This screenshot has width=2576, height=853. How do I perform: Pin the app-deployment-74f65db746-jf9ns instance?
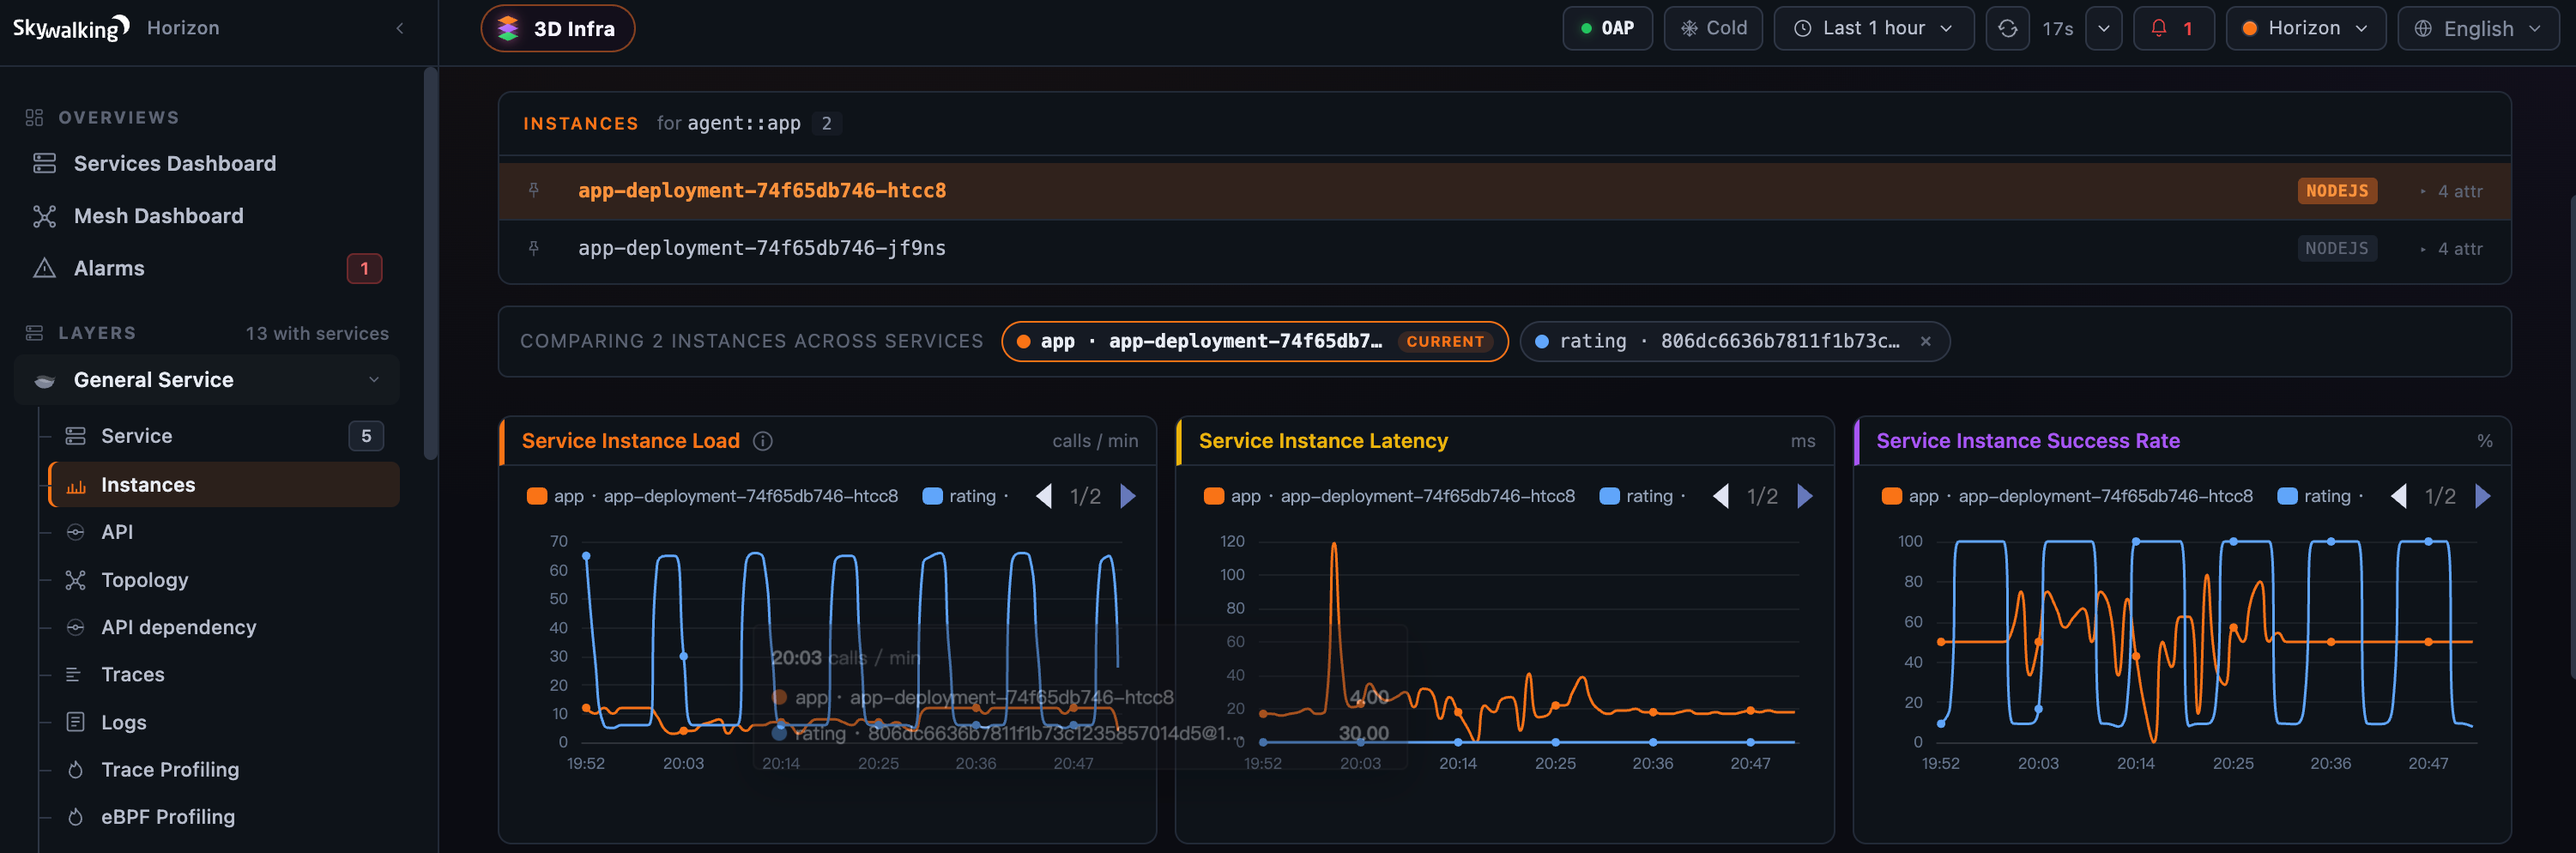pyautogui.click(x=534, y=248)
